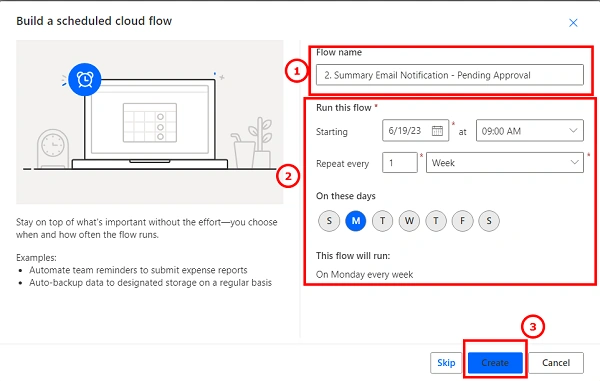Close the scheduled cloud flow dialog

(x=573, y=23)
